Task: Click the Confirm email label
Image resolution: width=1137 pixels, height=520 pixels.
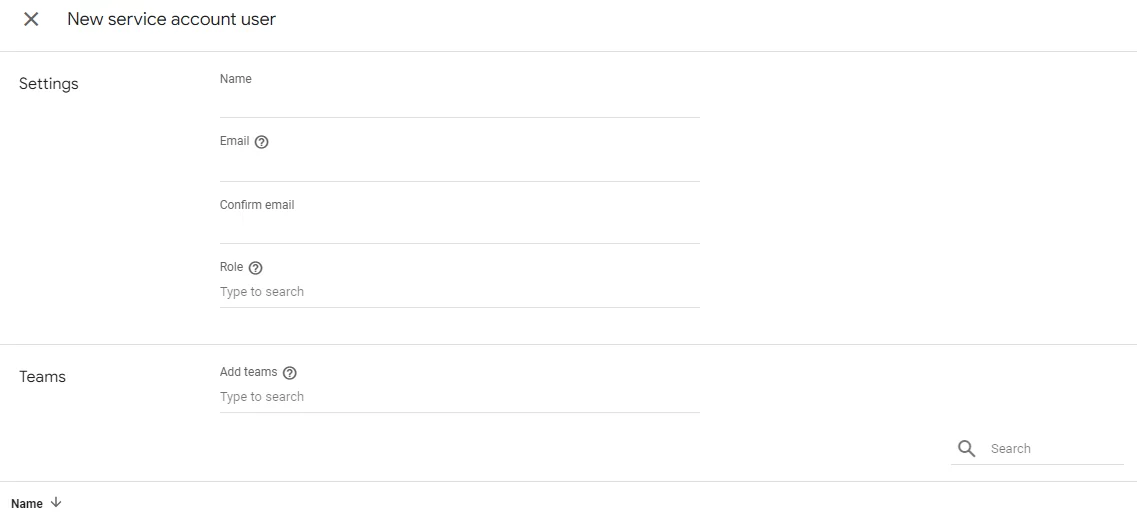Action: click(257, 205)
